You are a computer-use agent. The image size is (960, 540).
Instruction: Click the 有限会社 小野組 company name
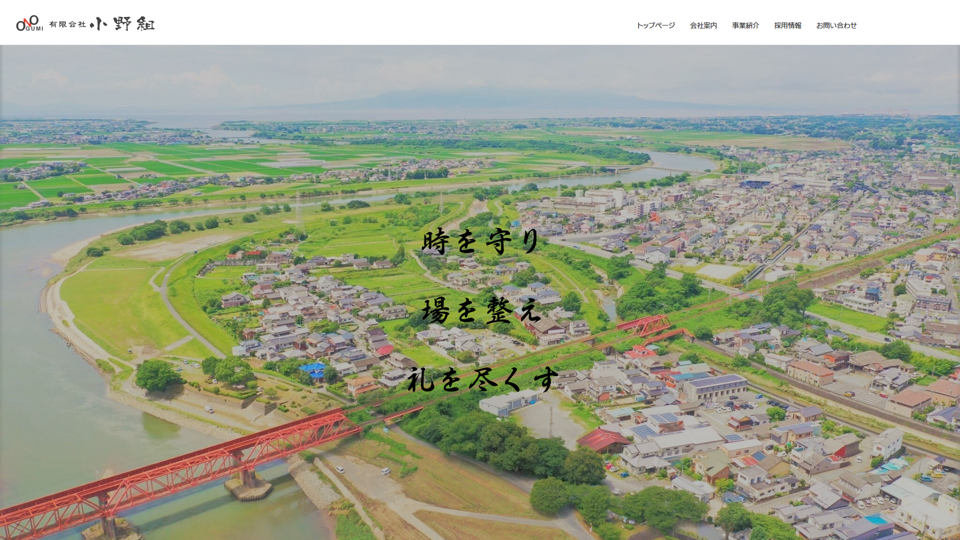point(102,24)
